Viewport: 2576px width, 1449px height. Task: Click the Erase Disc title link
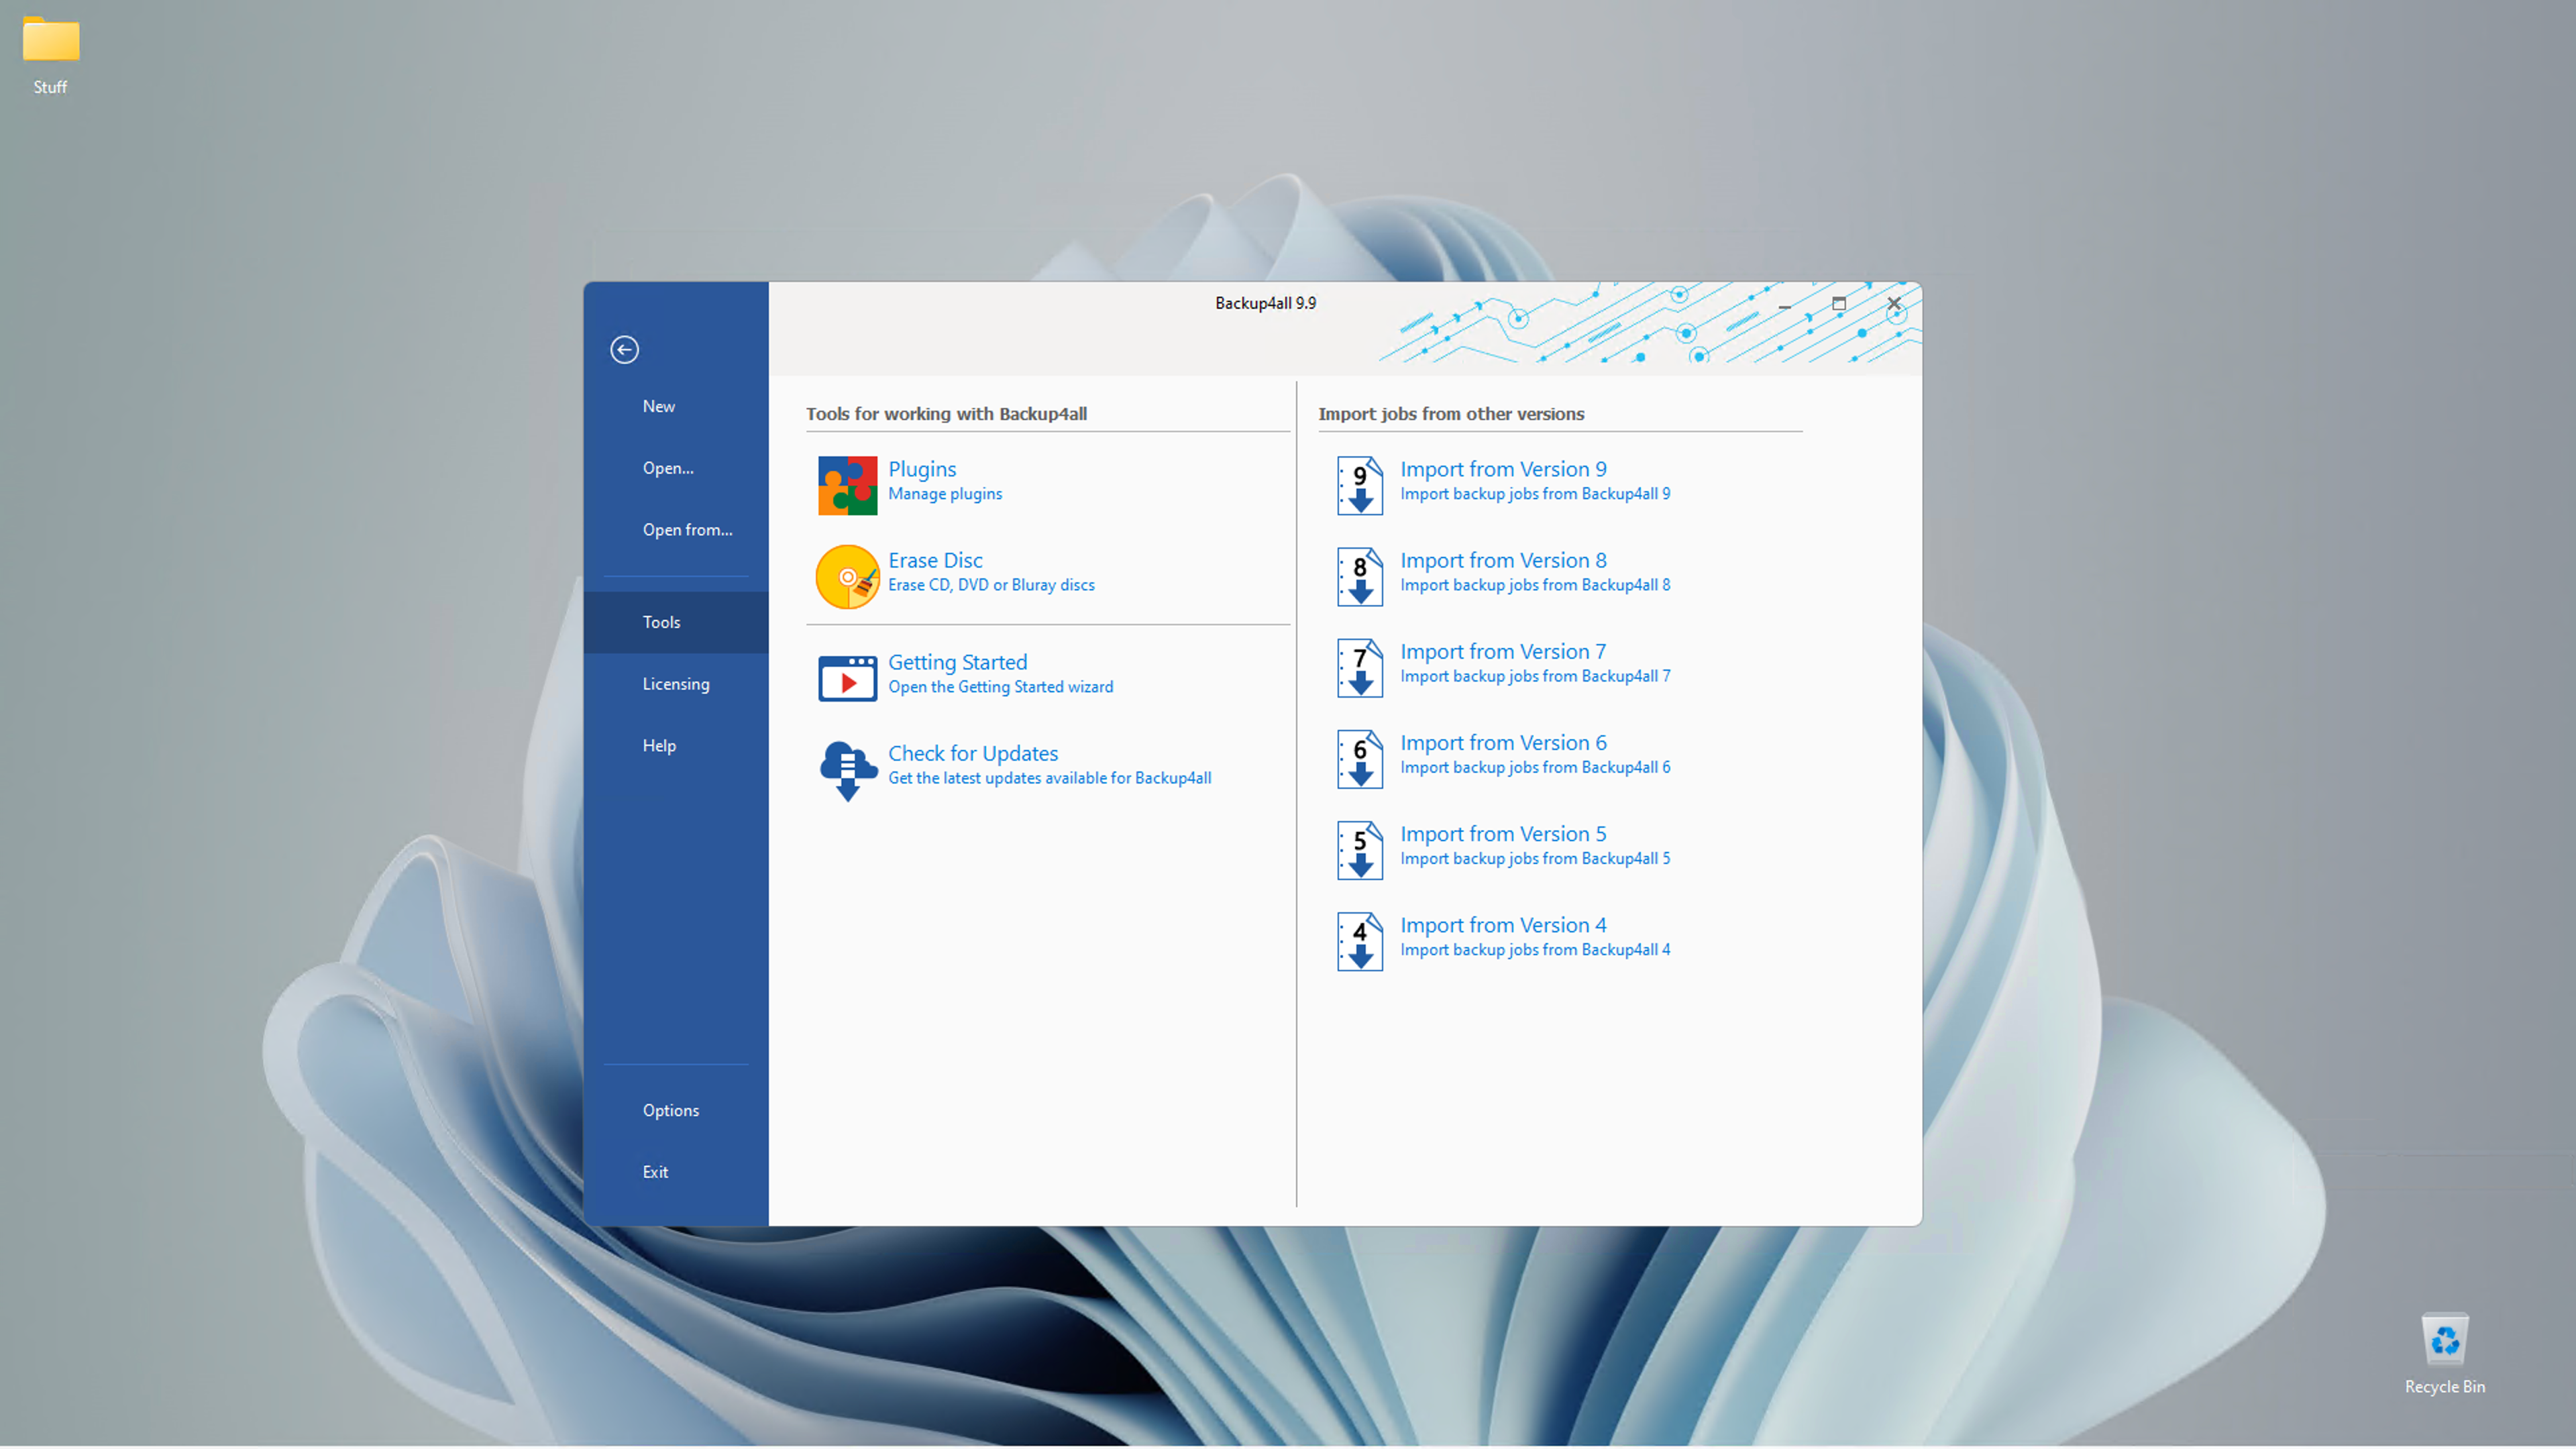(x=935, y=560)
